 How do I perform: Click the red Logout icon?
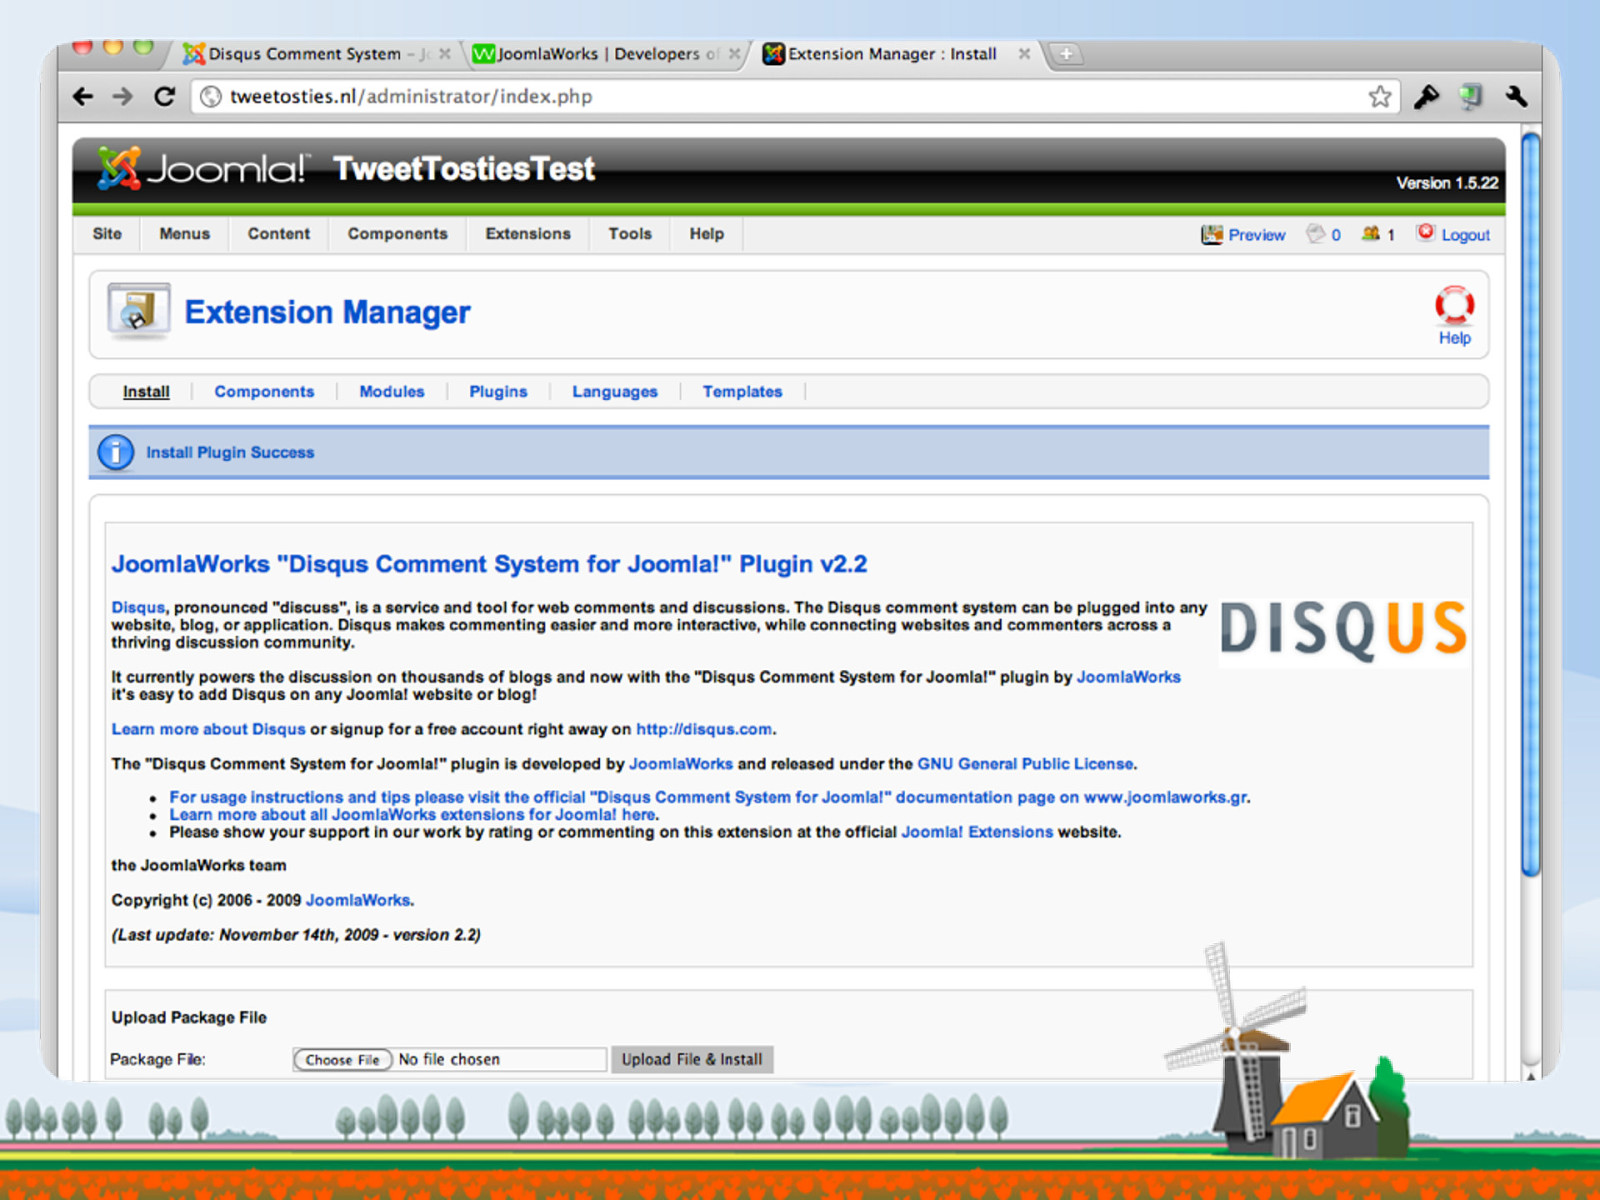1425,233
